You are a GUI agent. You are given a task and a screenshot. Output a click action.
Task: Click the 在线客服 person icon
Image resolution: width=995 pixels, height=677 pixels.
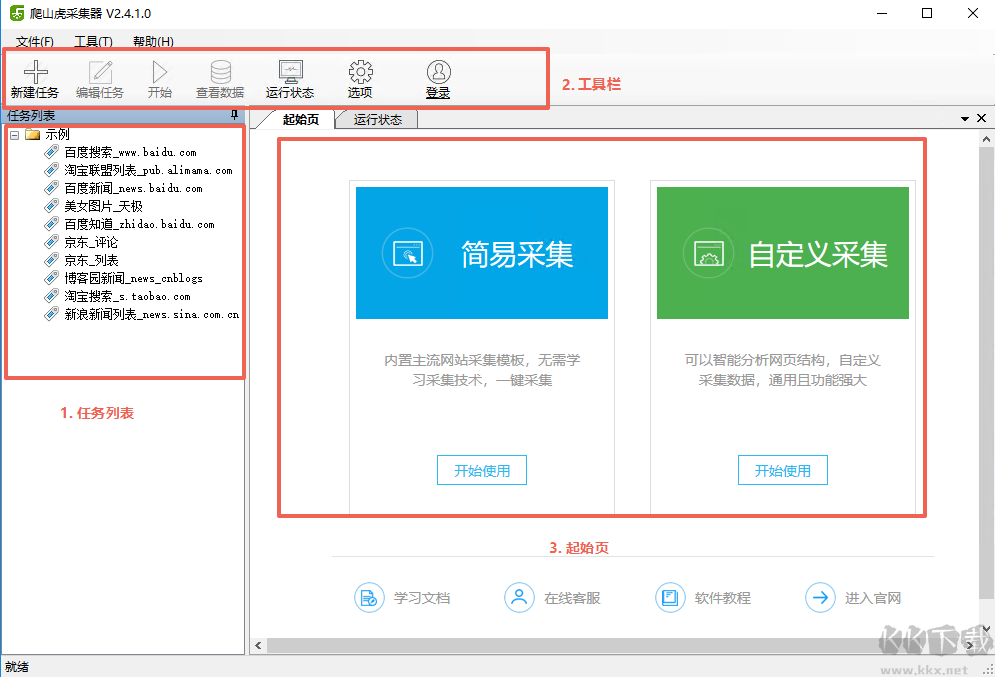519,598
